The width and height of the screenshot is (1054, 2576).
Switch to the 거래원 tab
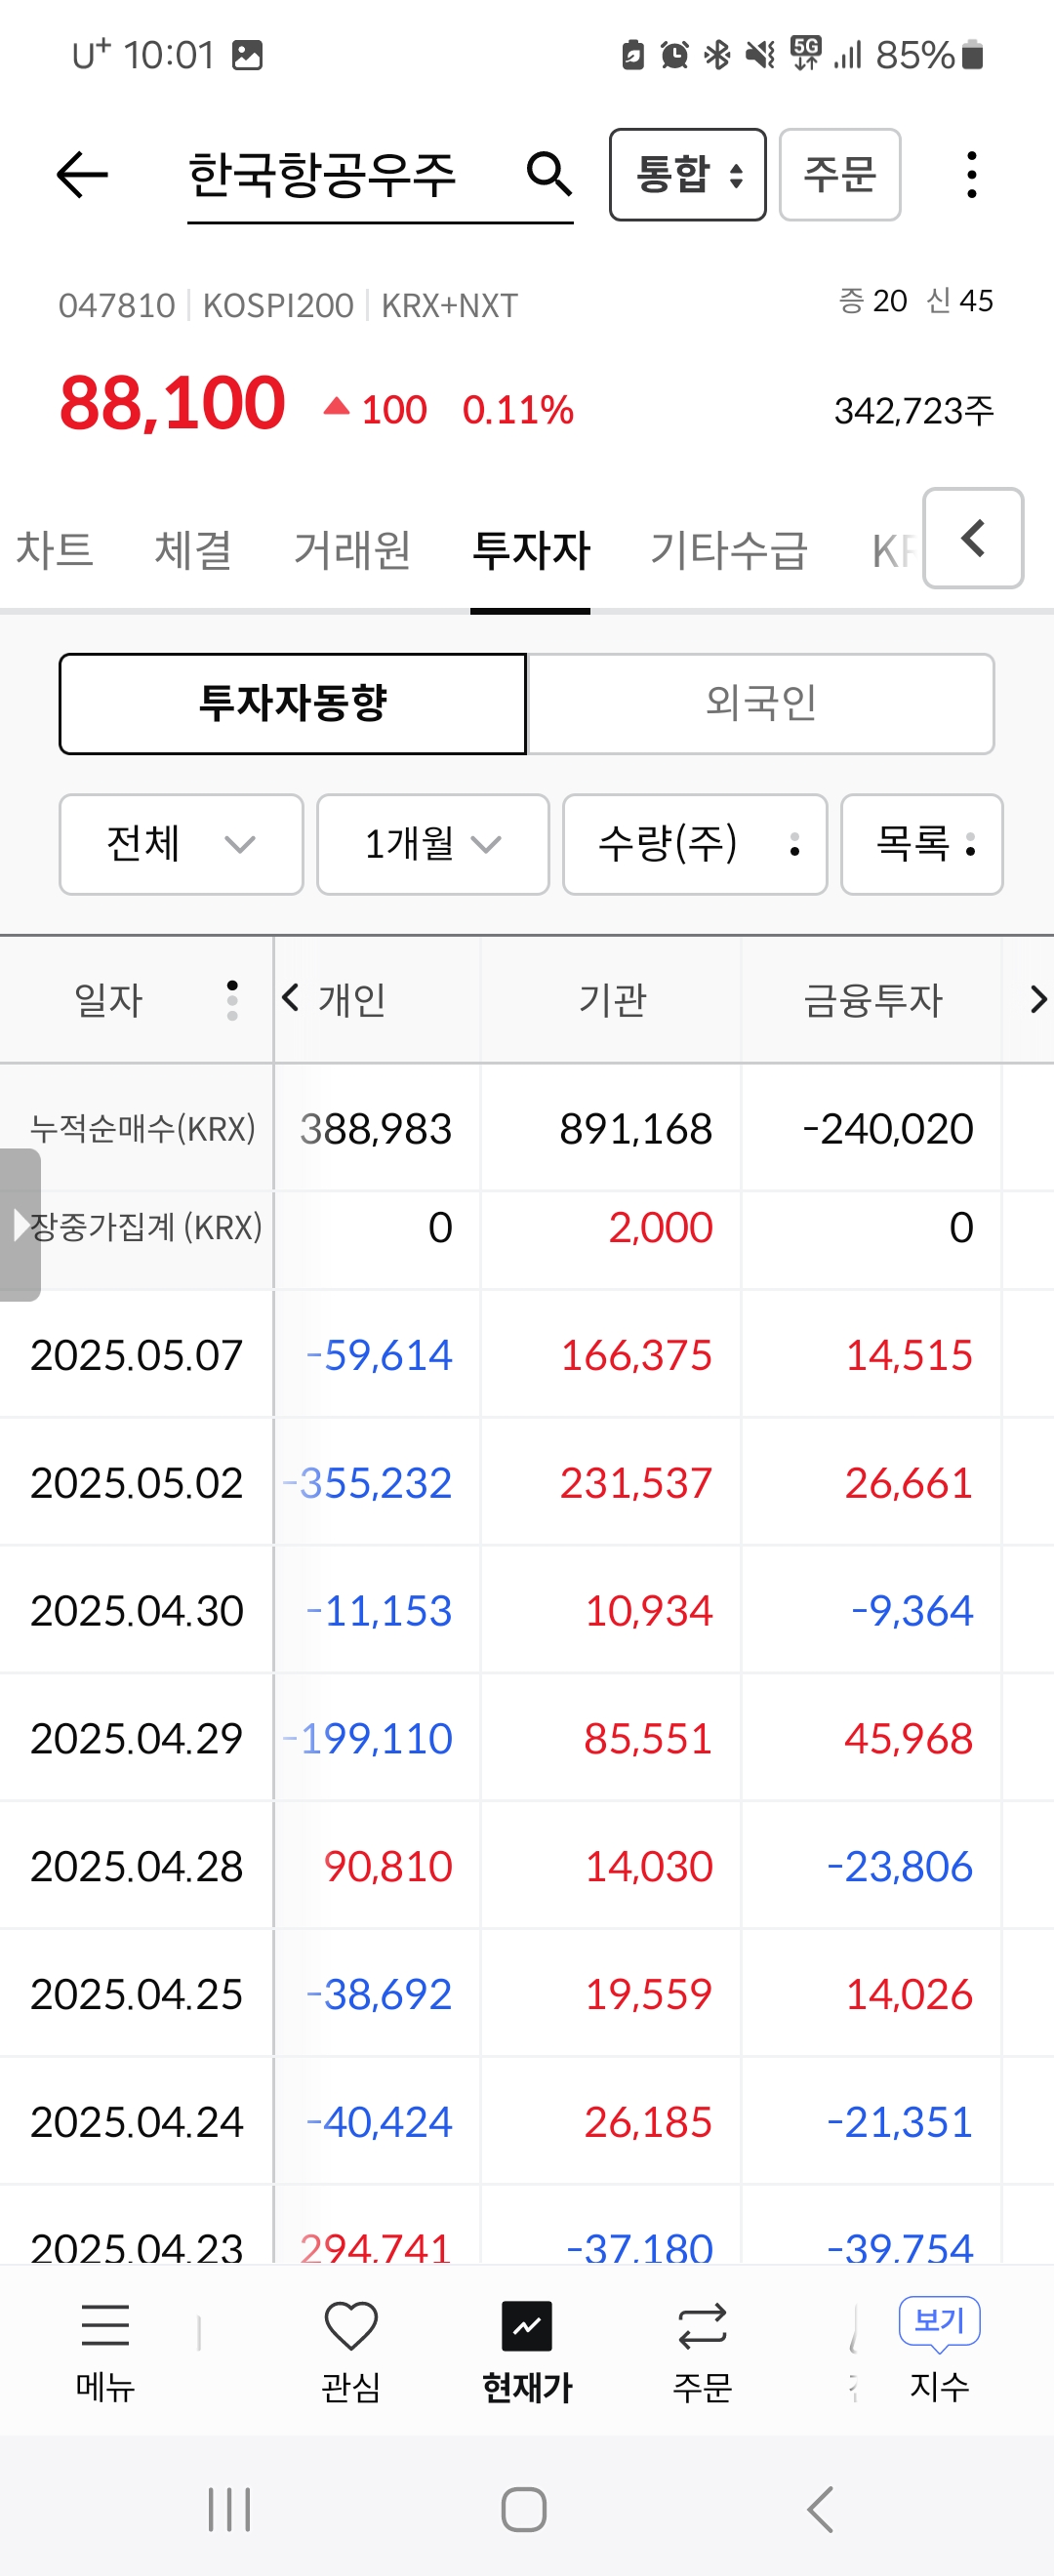point(352,549)
